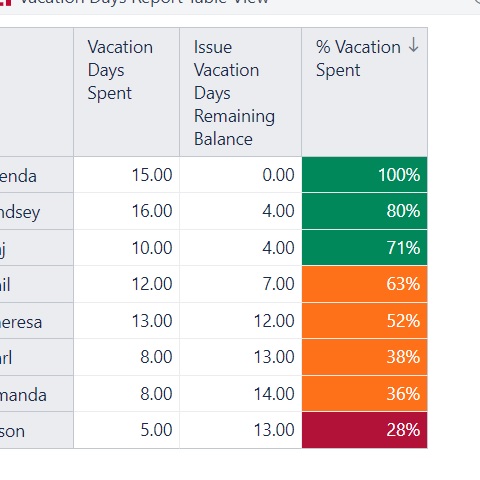Select the green 80% vacation spent cell
Viewport: 480px width, 480px height.
click(365, 211)
